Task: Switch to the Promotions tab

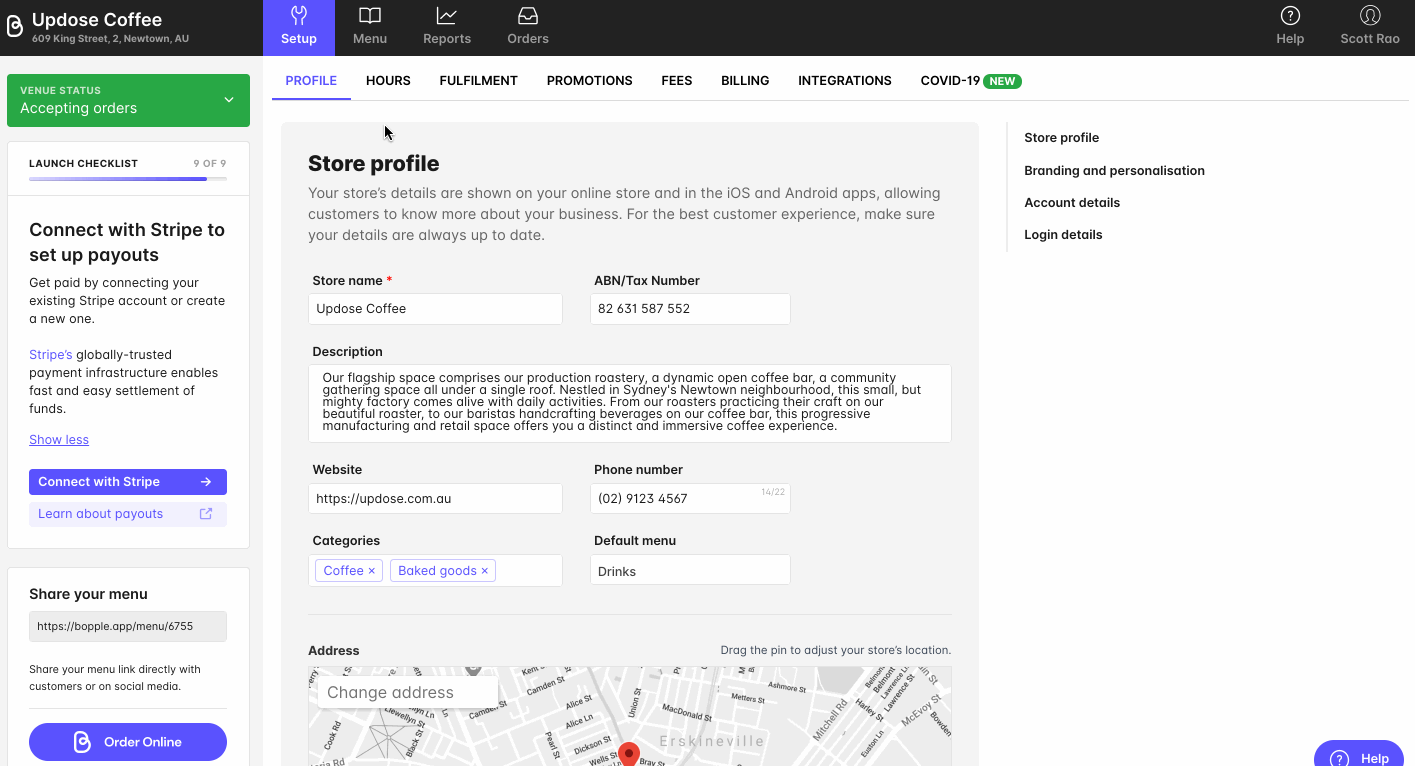Action: point(589,81)
